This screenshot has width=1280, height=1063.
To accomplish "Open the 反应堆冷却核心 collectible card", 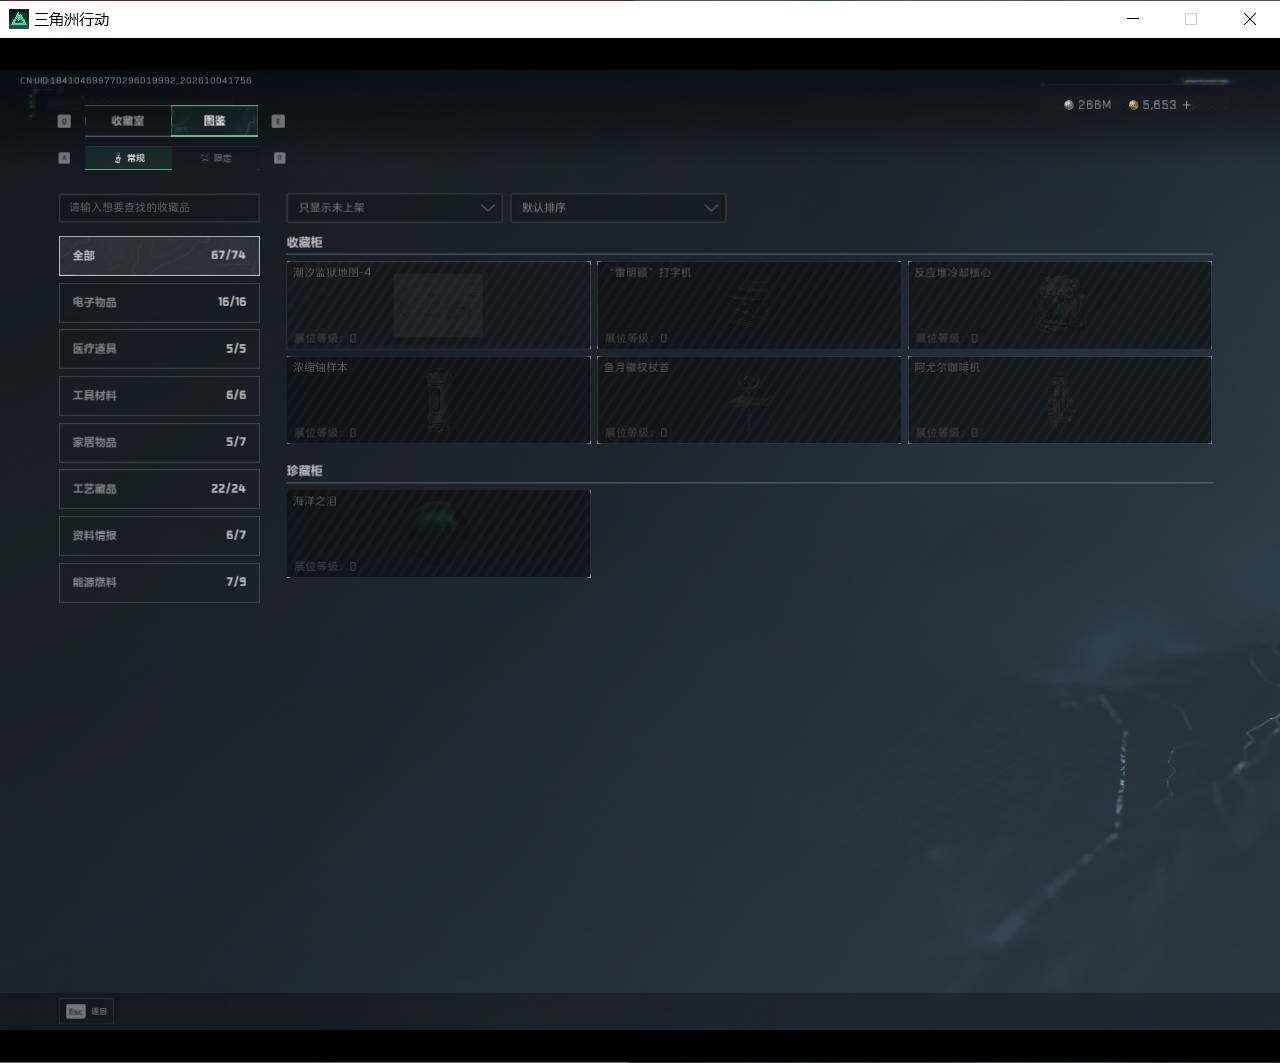I will click(x=1060, y=305).
